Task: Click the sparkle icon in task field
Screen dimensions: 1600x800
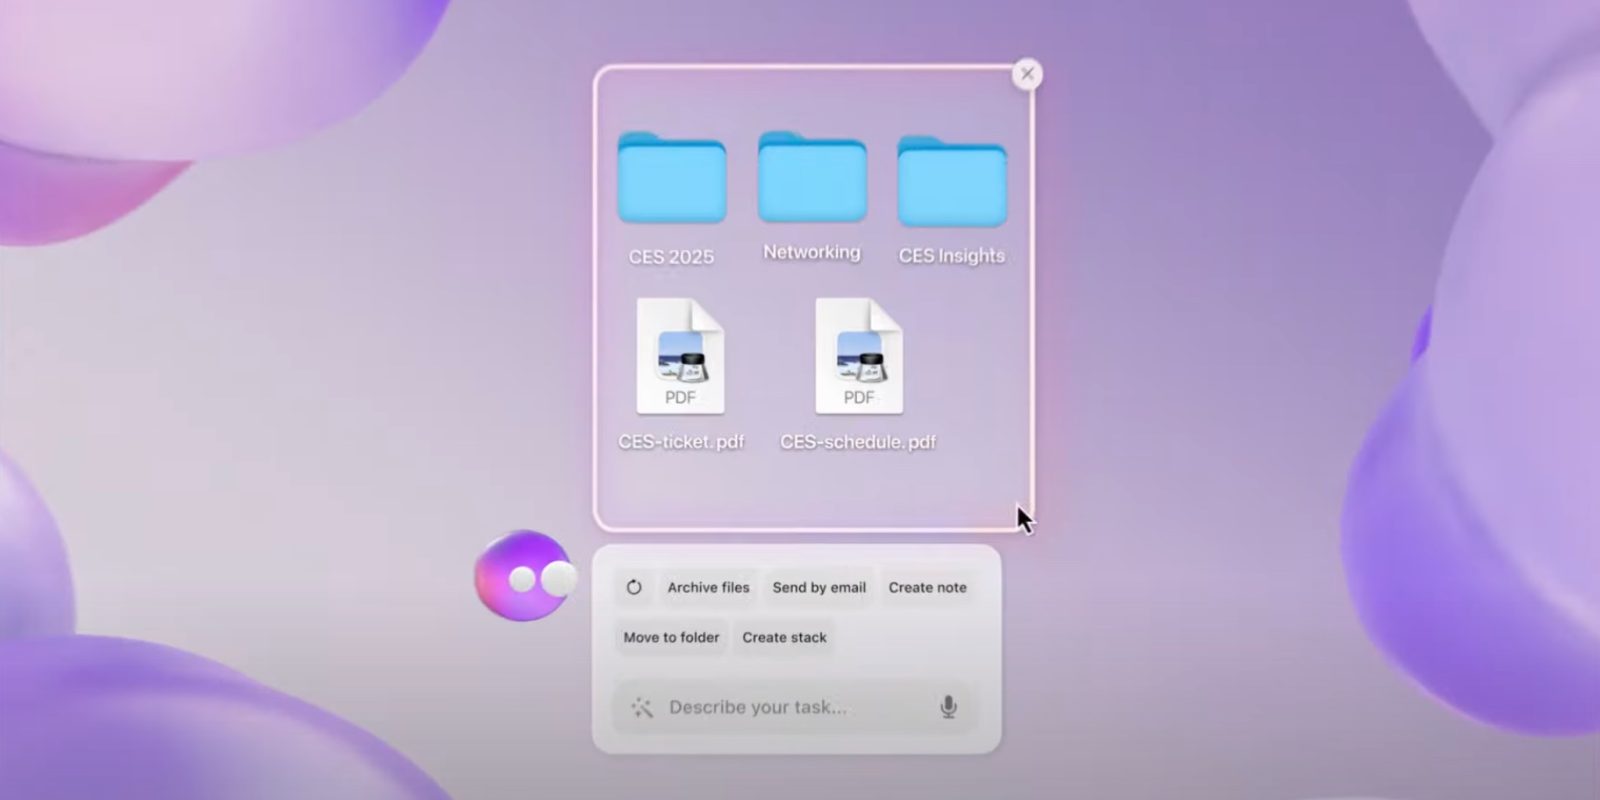Action: coord(642,708)
